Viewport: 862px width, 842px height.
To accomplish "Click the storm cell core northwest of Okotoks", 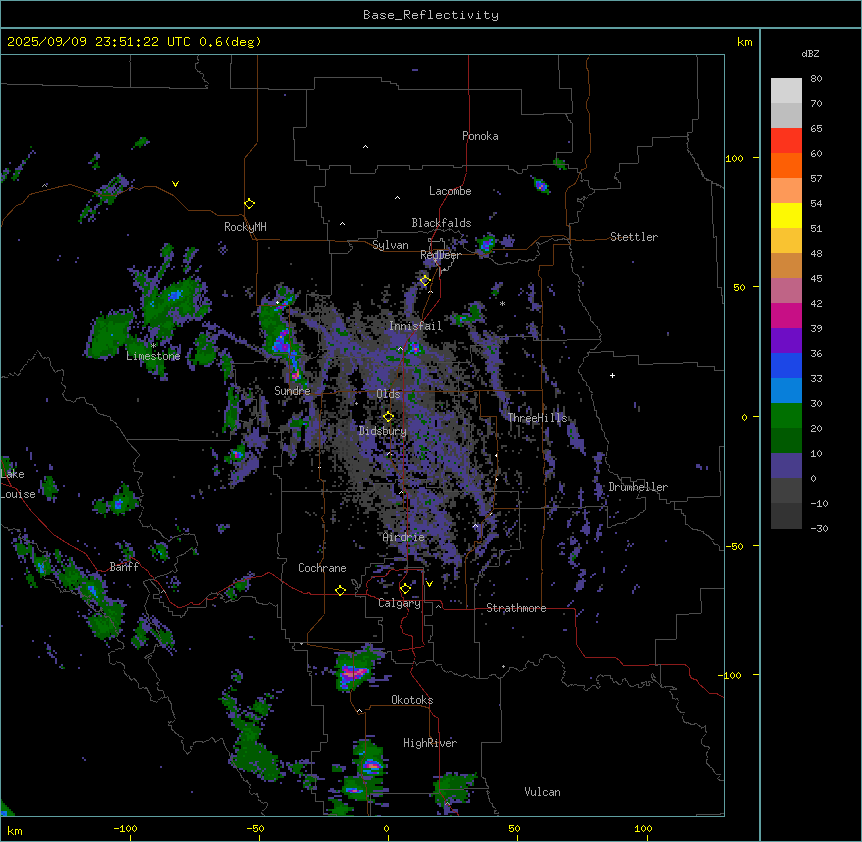I will point(352,672).
